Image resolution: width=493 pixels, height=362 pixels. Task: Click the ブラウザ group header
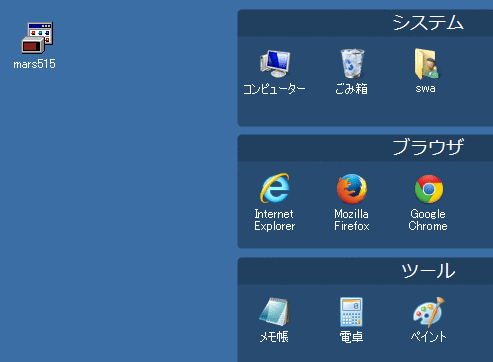pos(365,148)
